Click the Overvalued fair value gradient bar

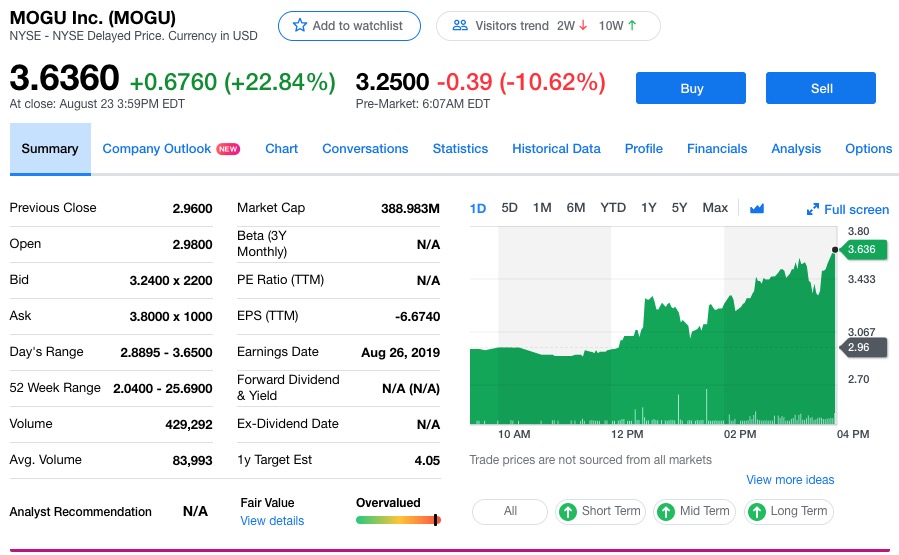[x=398, y=520]
